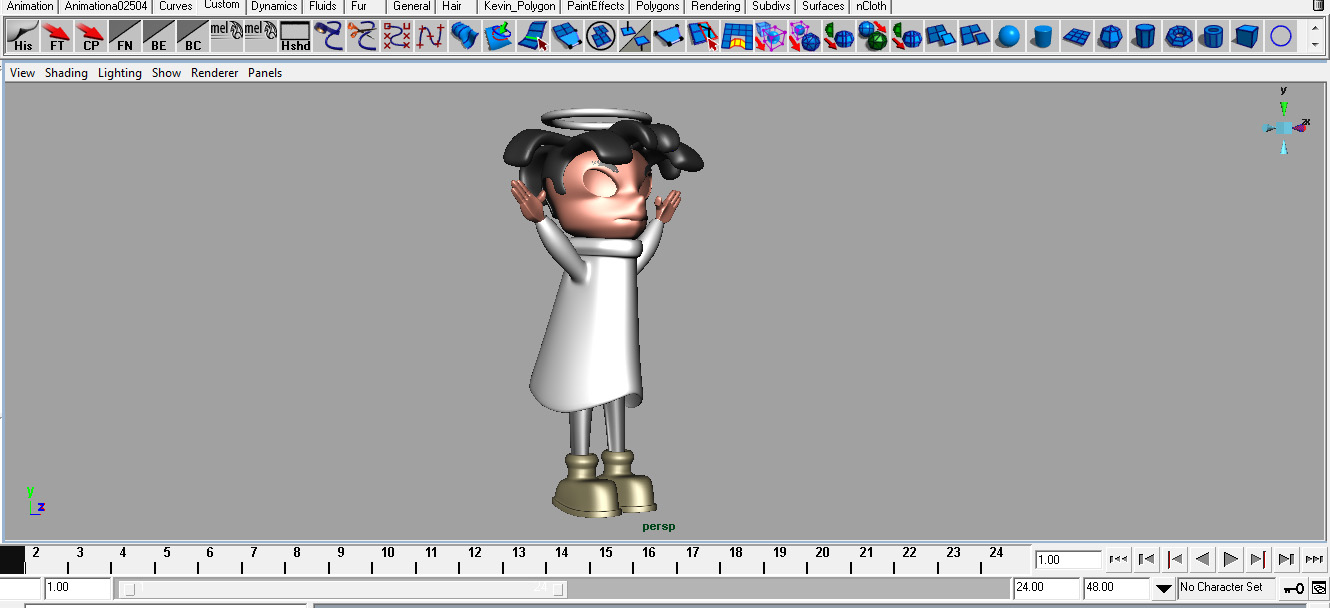
Task: Switch to the Polygons shelf tab
Action: (658, 6)
